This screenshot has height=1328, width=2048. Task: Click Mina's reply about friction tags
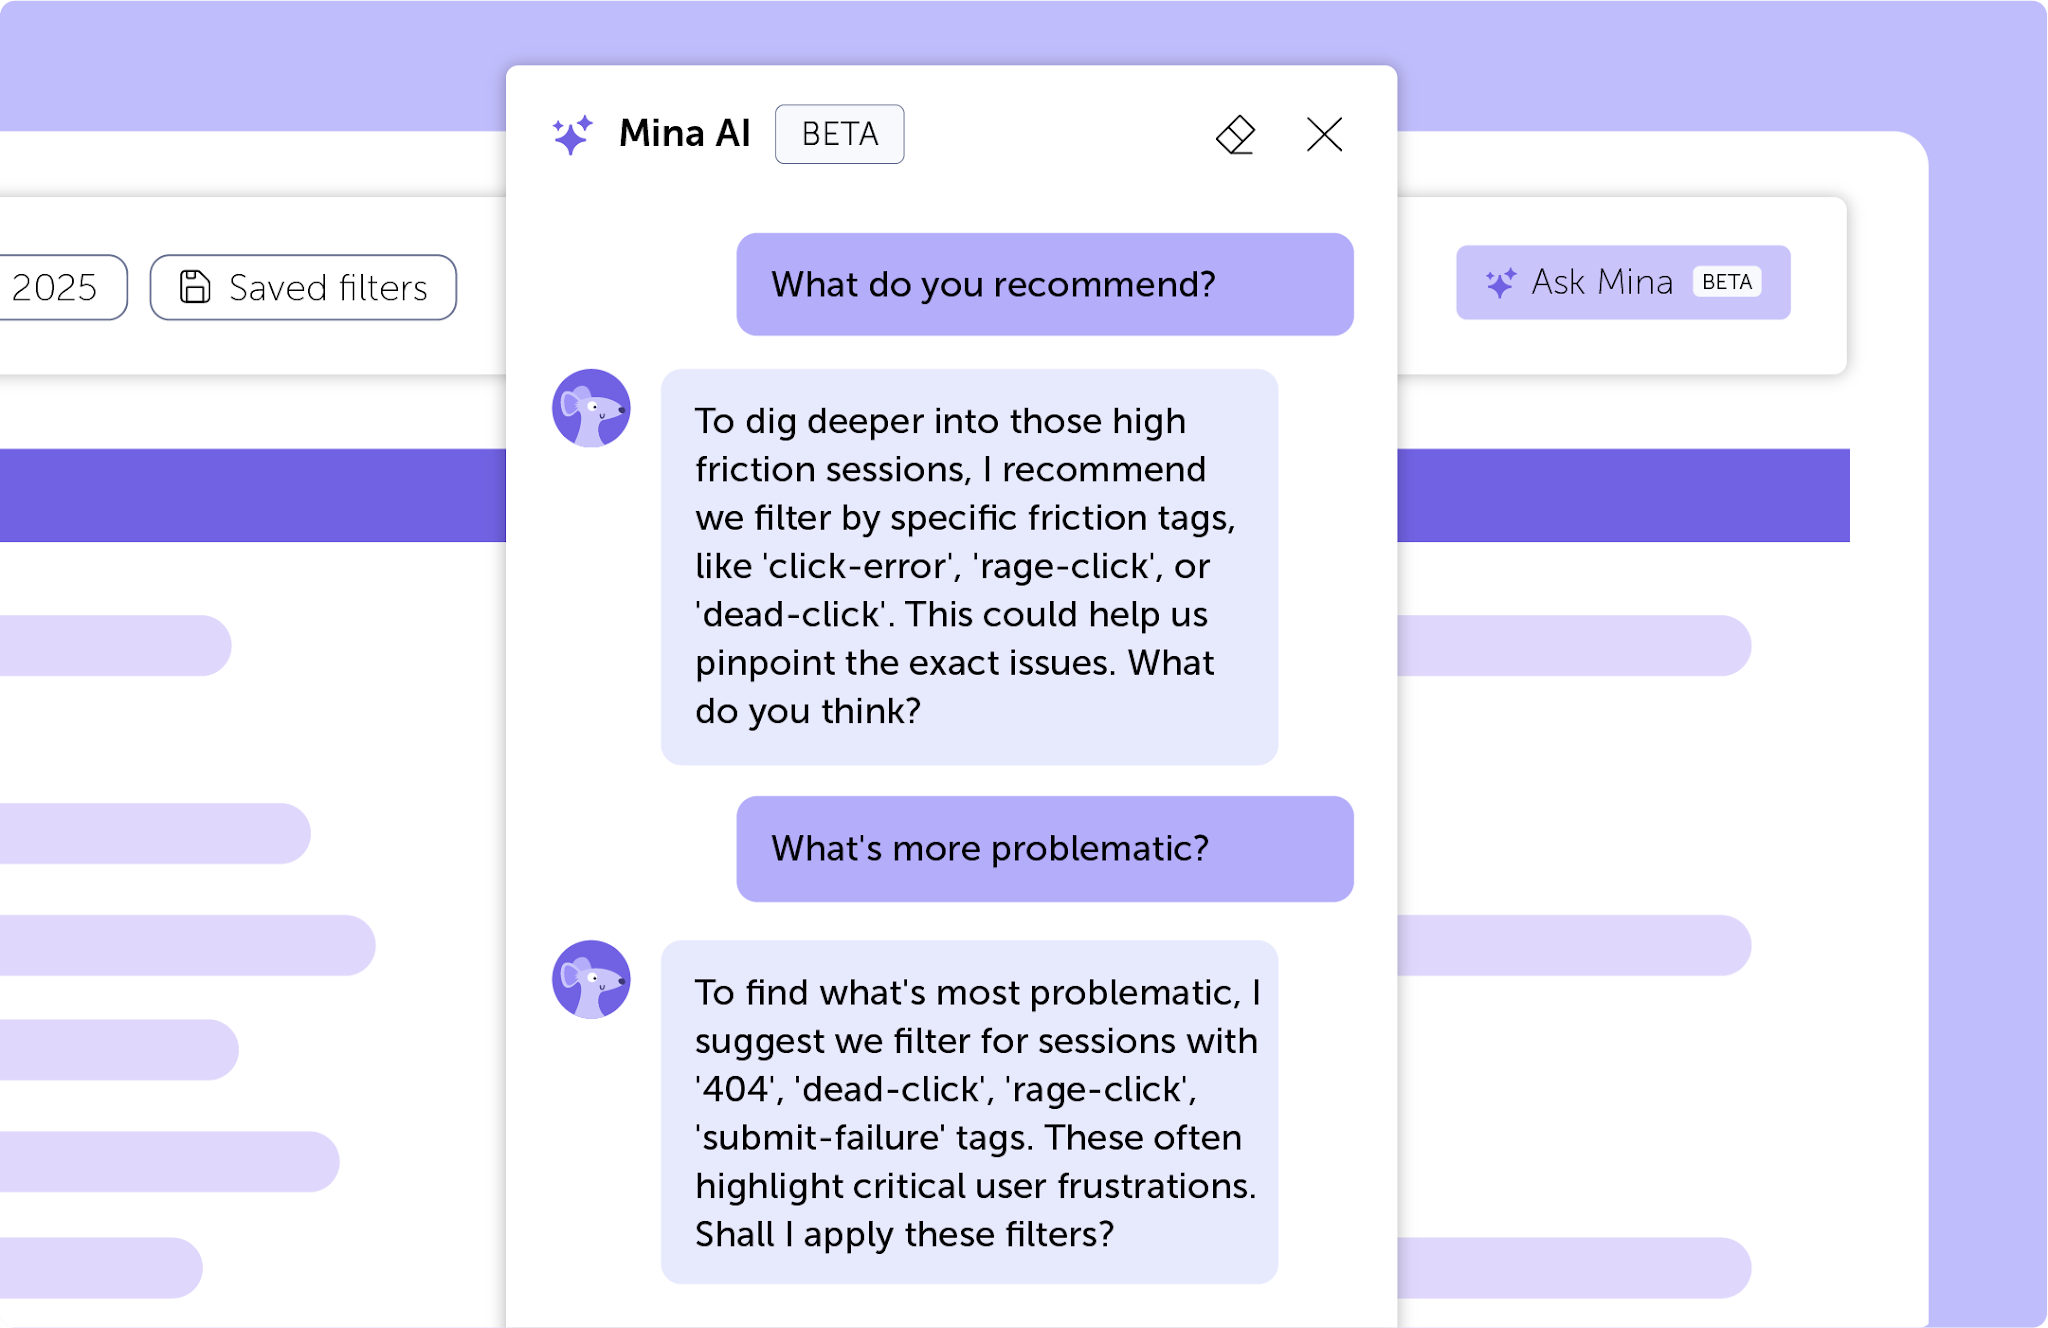click(x=968, y=566)
